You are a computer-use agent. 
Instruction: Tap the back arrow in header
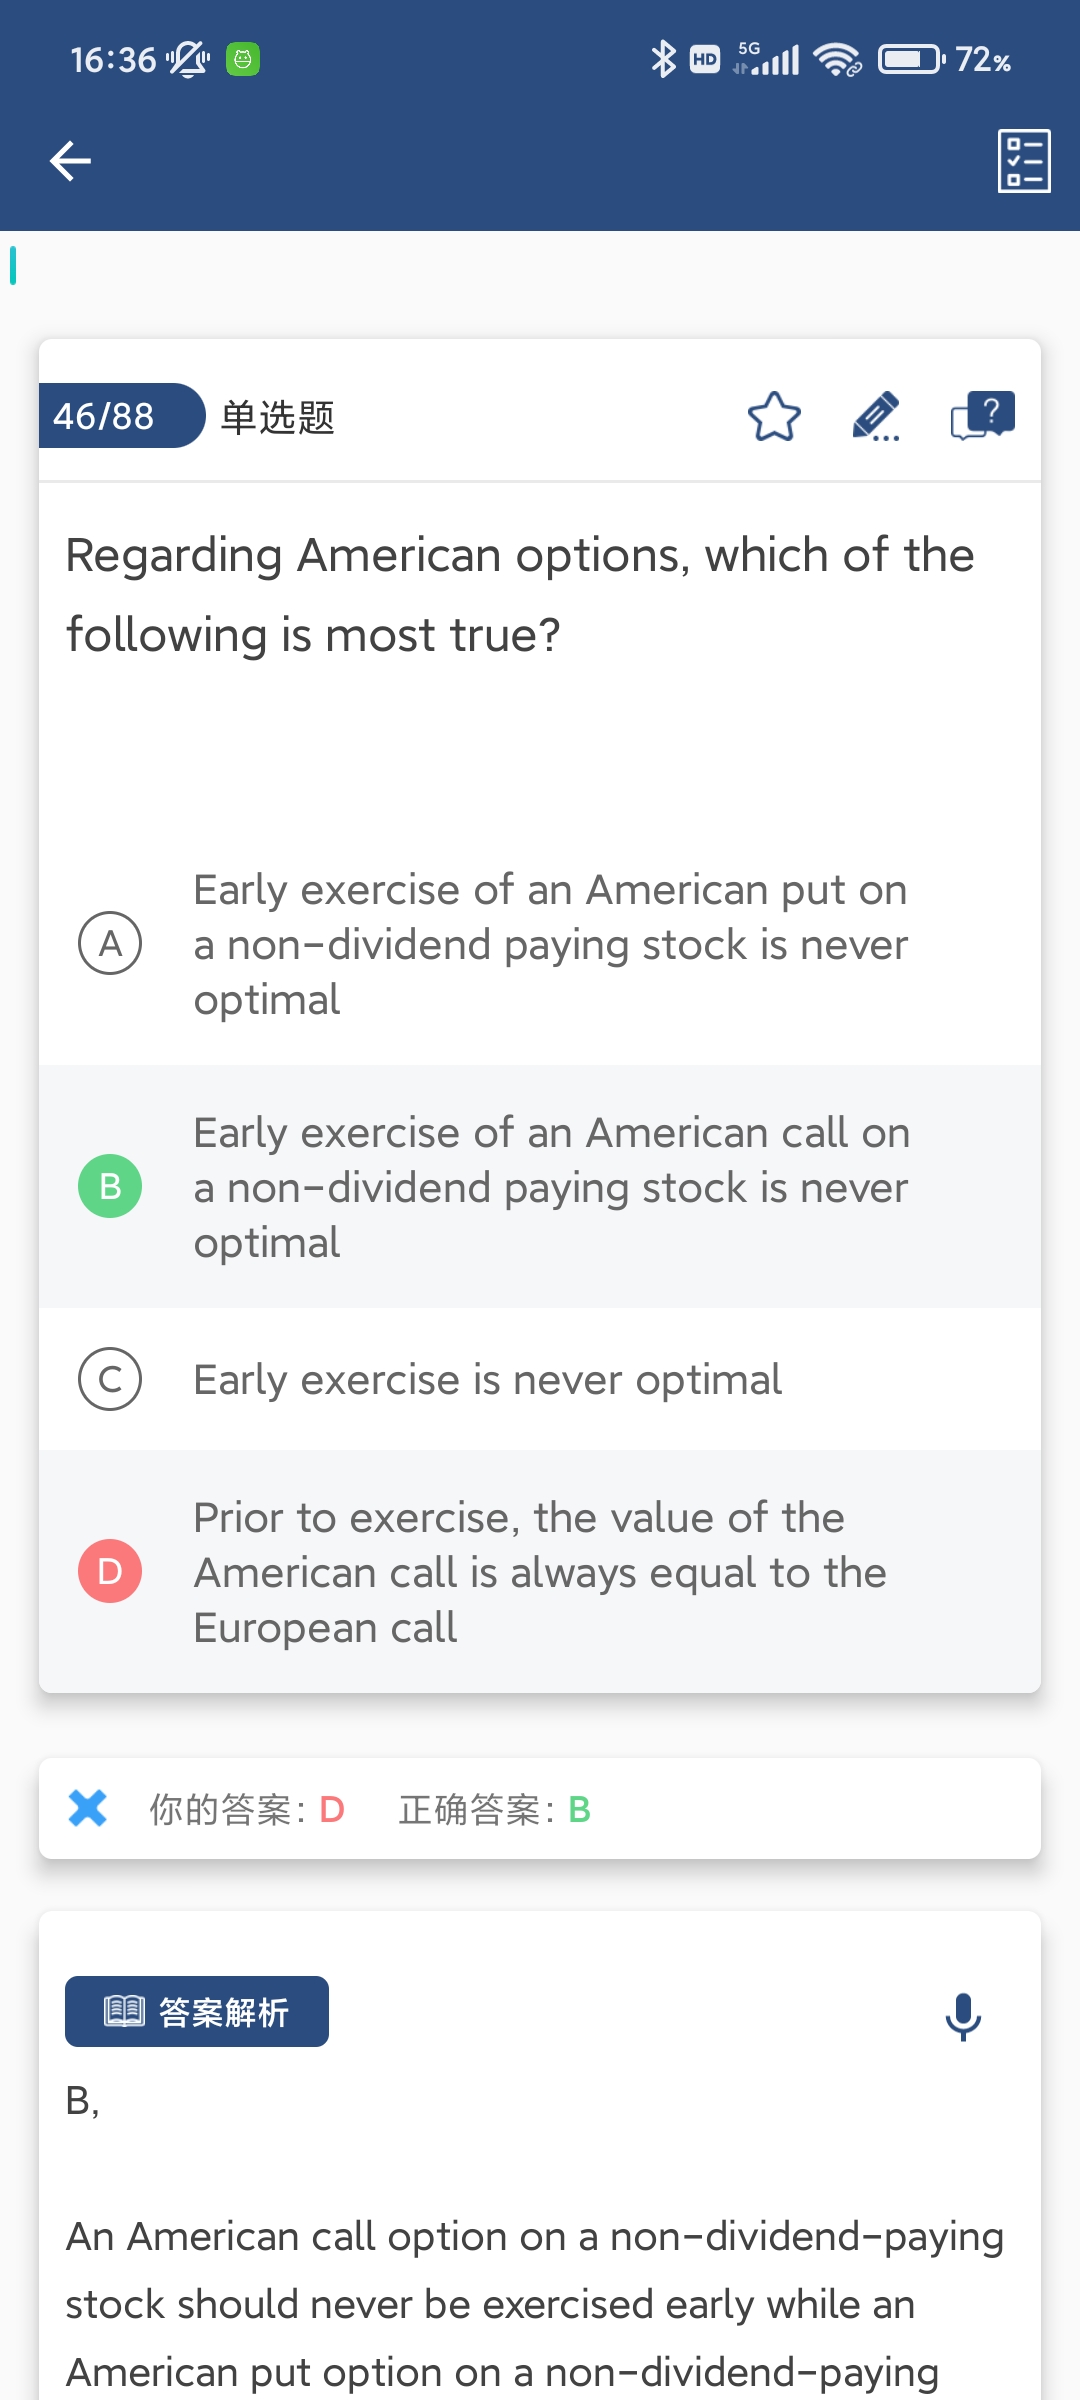(x=70, y=161)
